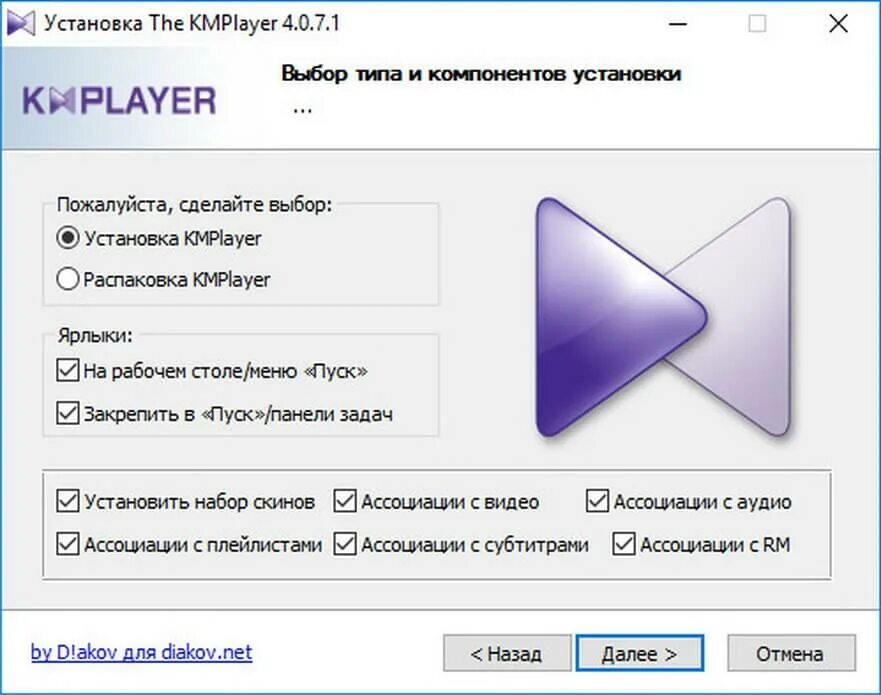Cancel setup with Отмена button
881x695 pixels.
[x=791, y=653]
